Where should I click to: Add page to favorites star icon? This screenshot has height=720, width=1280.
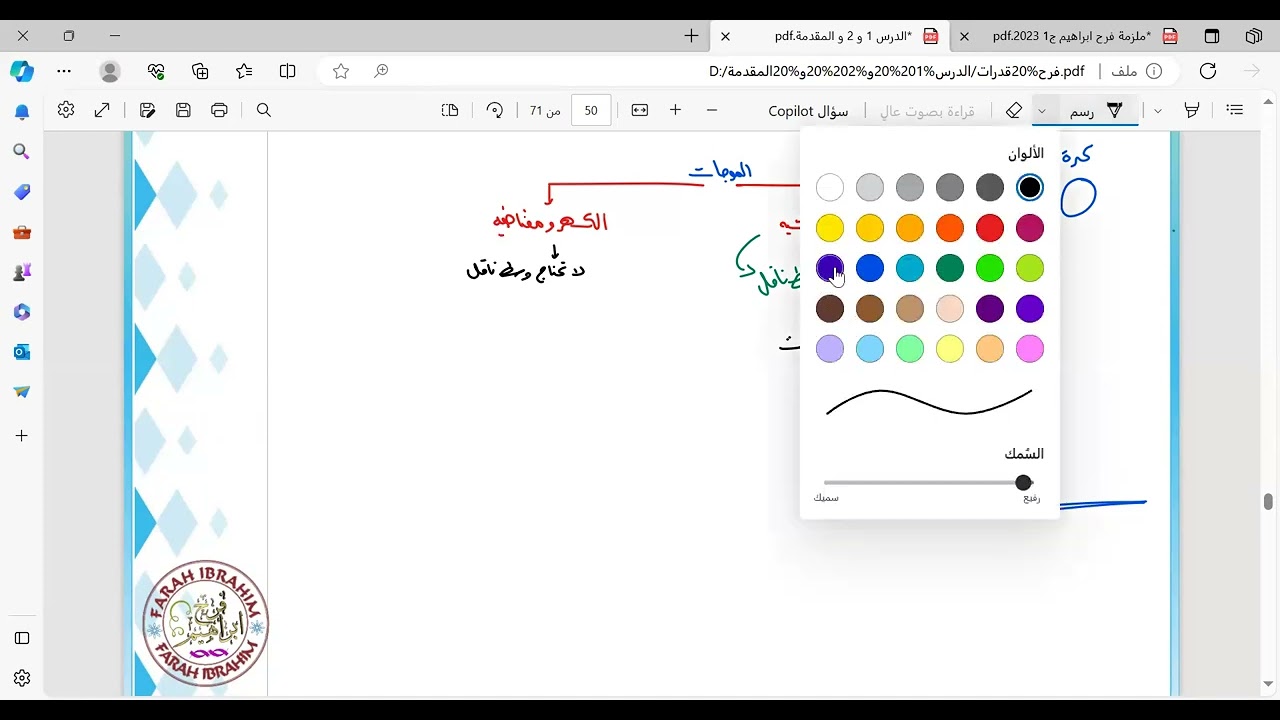tap(341, 71)
